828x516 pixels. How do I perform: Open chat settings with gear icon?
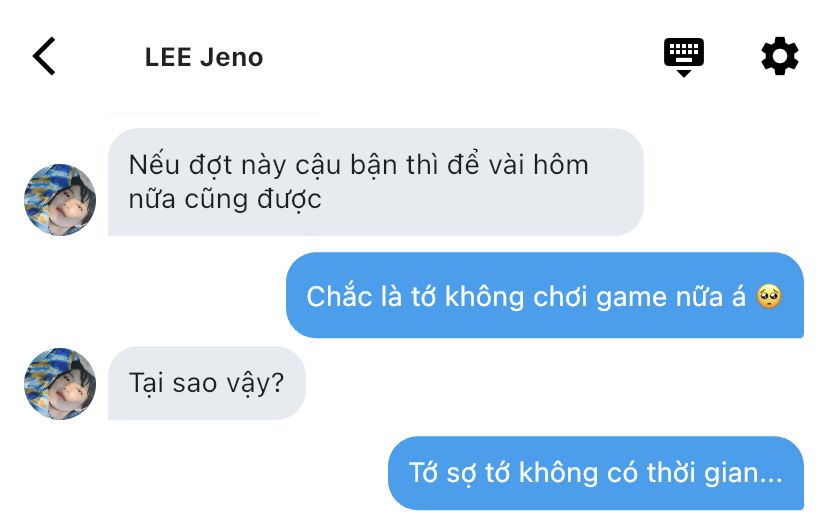point(779,56)
